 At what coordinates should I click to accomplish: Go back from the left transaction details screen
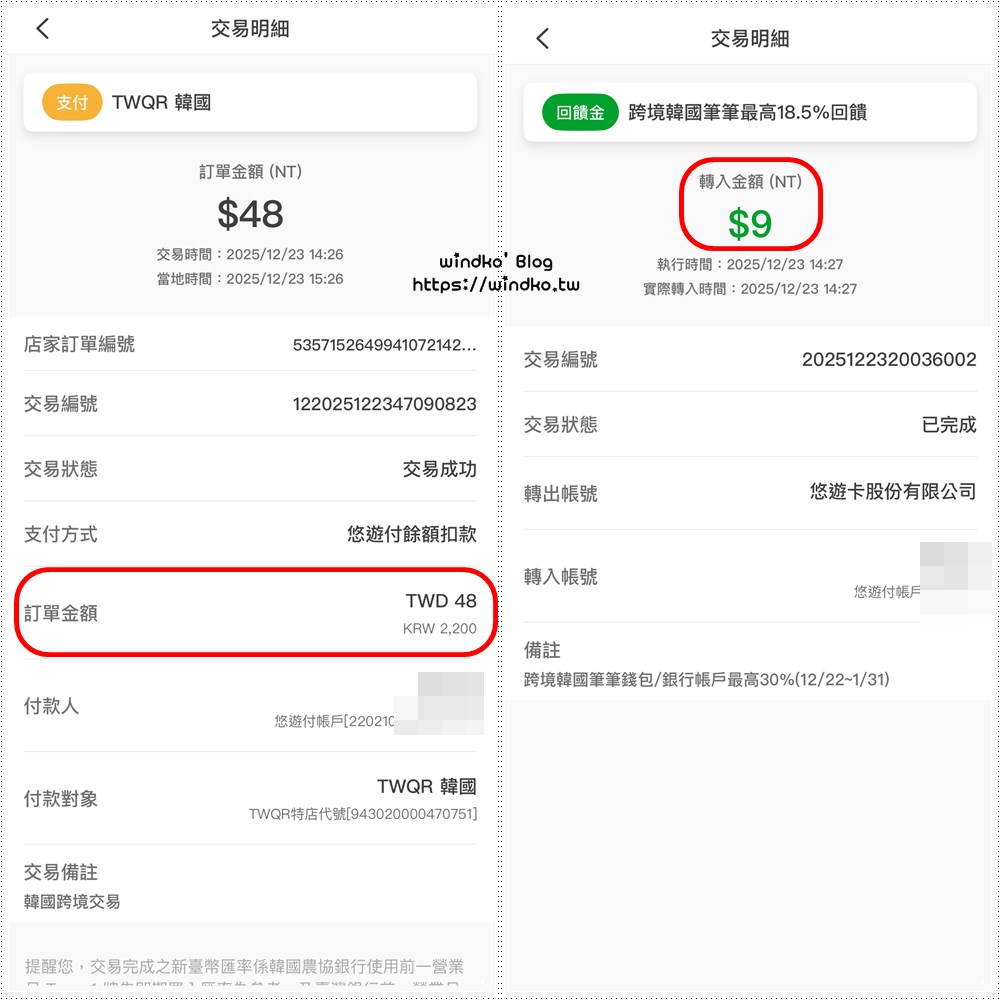pos(43,29)
